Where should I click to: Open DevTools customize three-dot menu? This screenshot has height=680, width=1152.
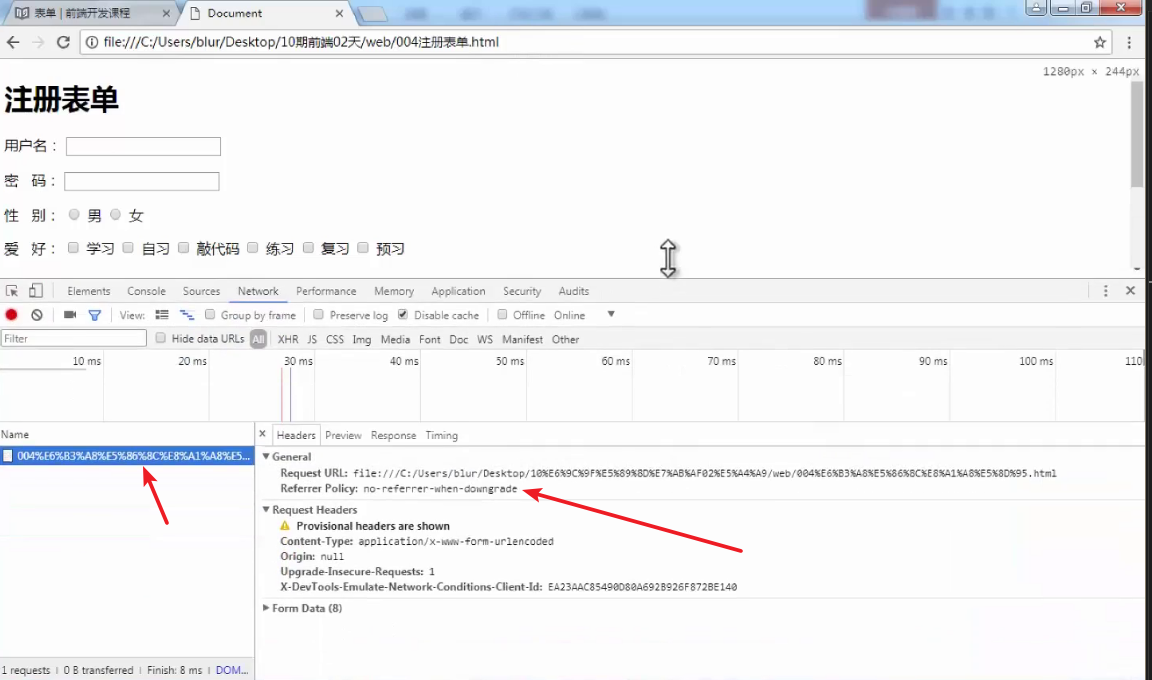[x=1105, y=291]
